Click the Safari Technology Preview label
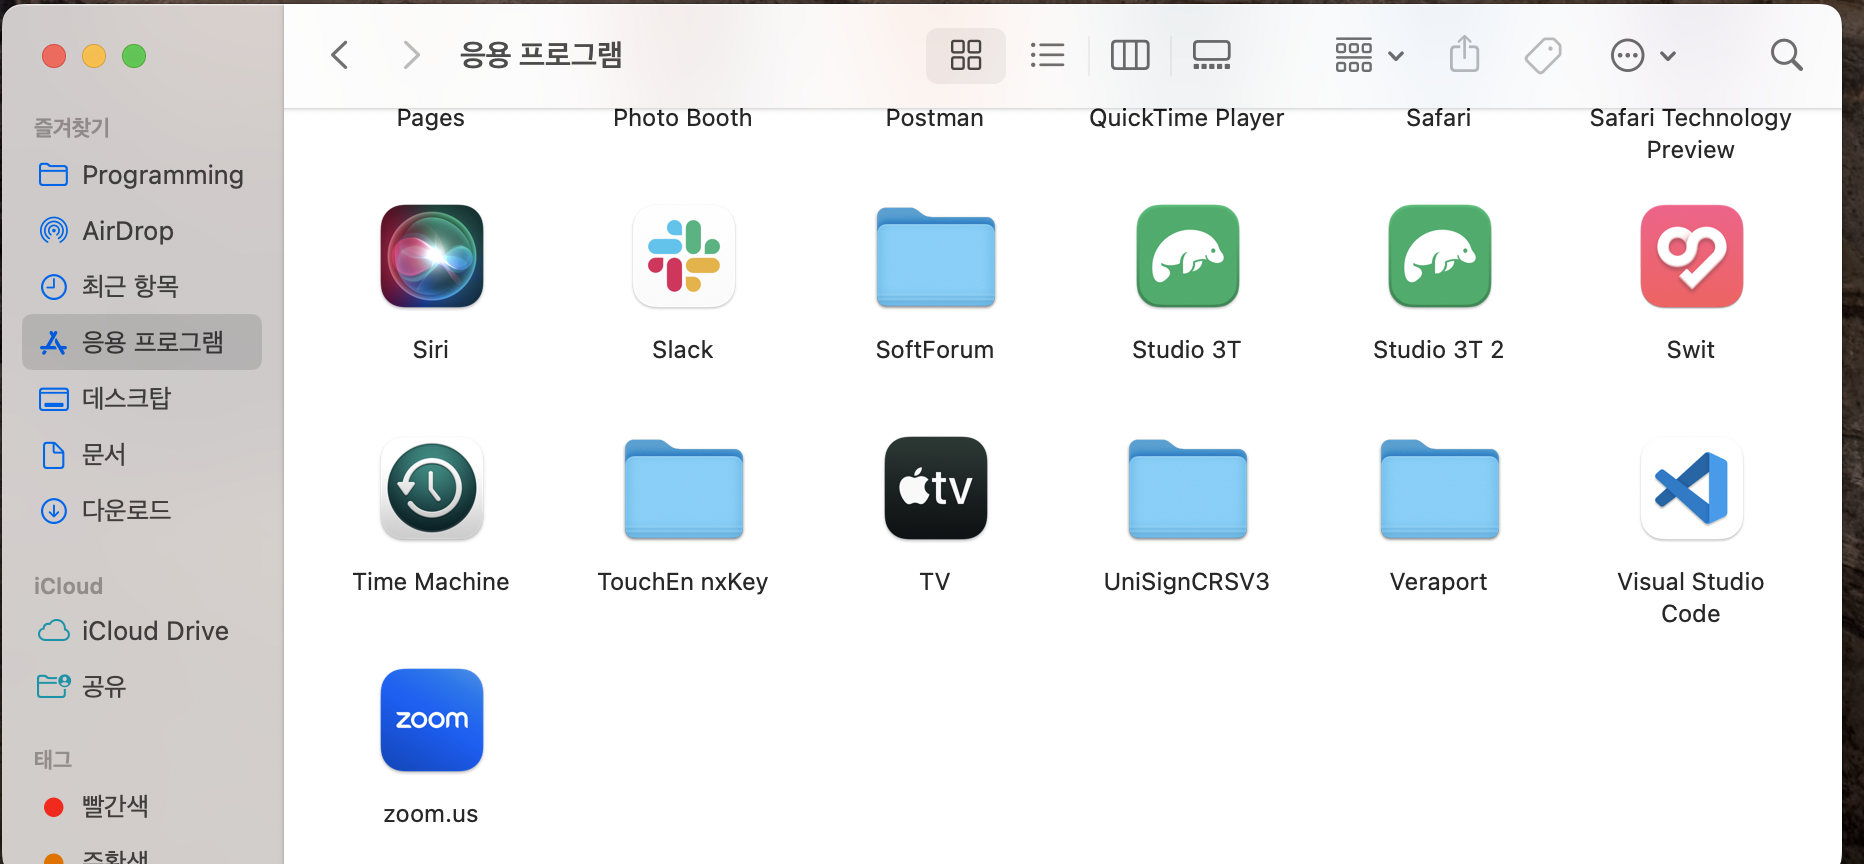1864x864 pixels. point(1691,134)
